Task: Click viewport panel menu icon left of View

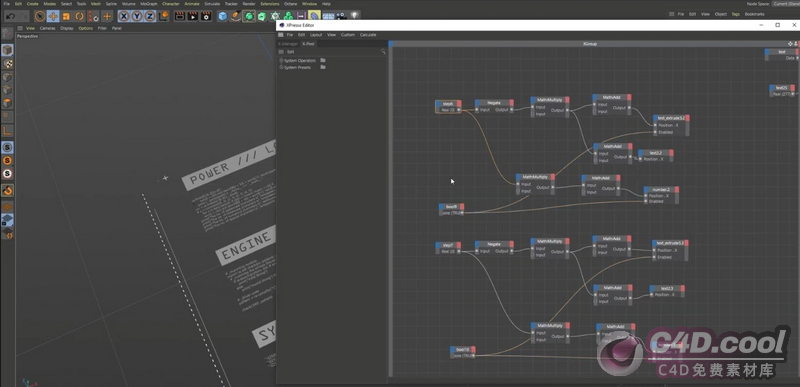Action: pos(20,28)
